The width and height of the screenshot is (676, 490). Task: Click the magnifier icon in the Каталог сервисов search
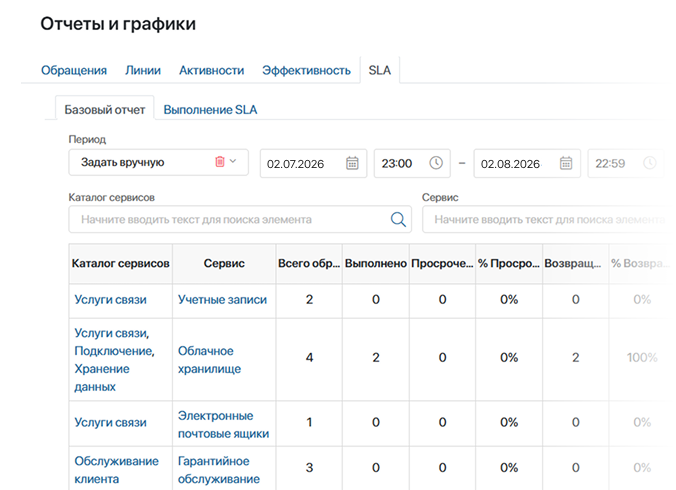(398, 219)
